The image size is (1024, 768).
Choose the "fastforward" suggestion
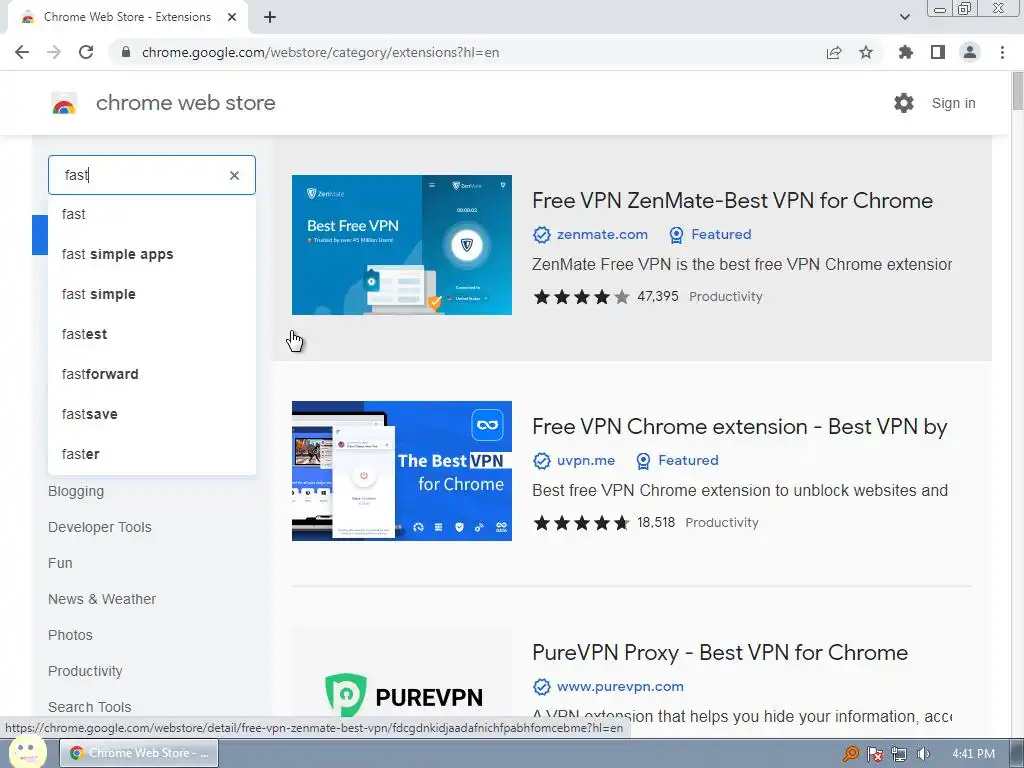coord(152,374)
